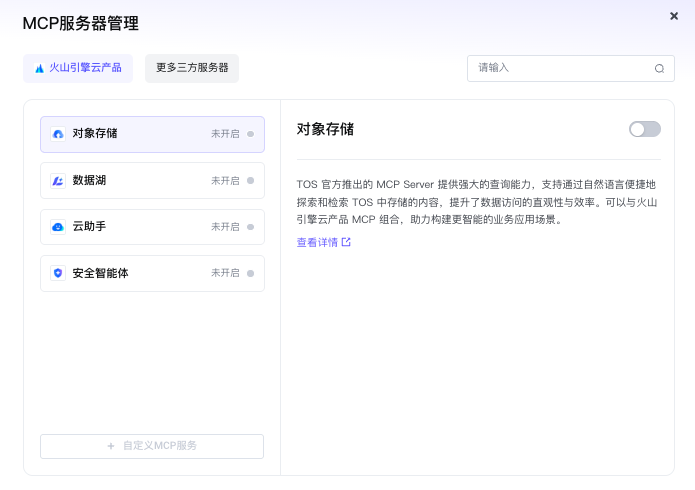Click the 对象存储 heading in detail panel
The image size is (695, 490).
point(325,129)
